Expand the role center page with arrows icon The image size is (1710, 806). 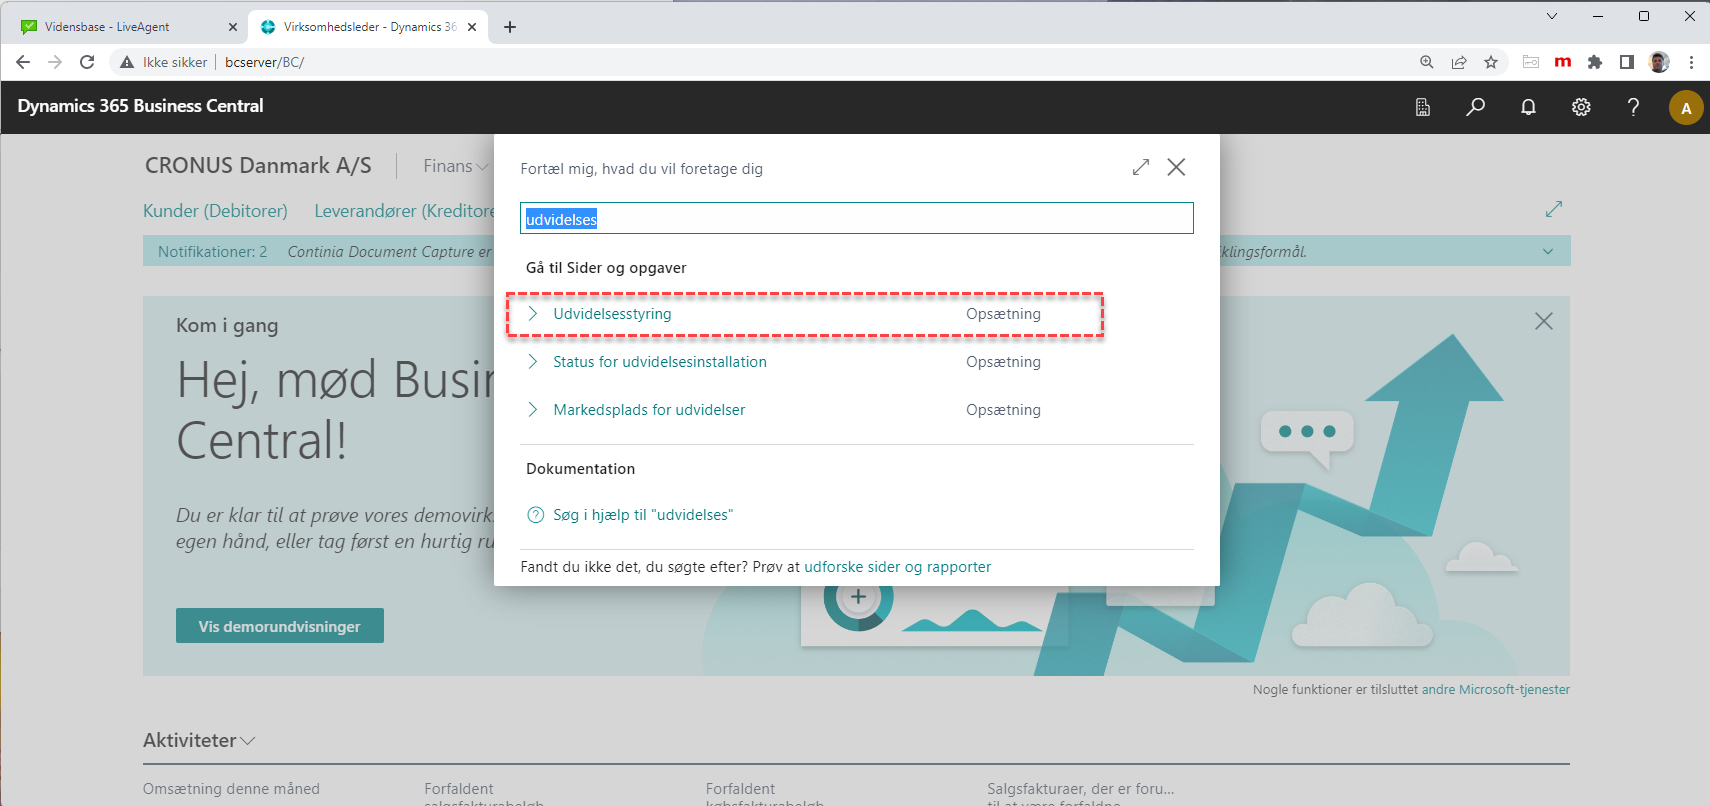pyautogui.click(x=1554, y=209)
